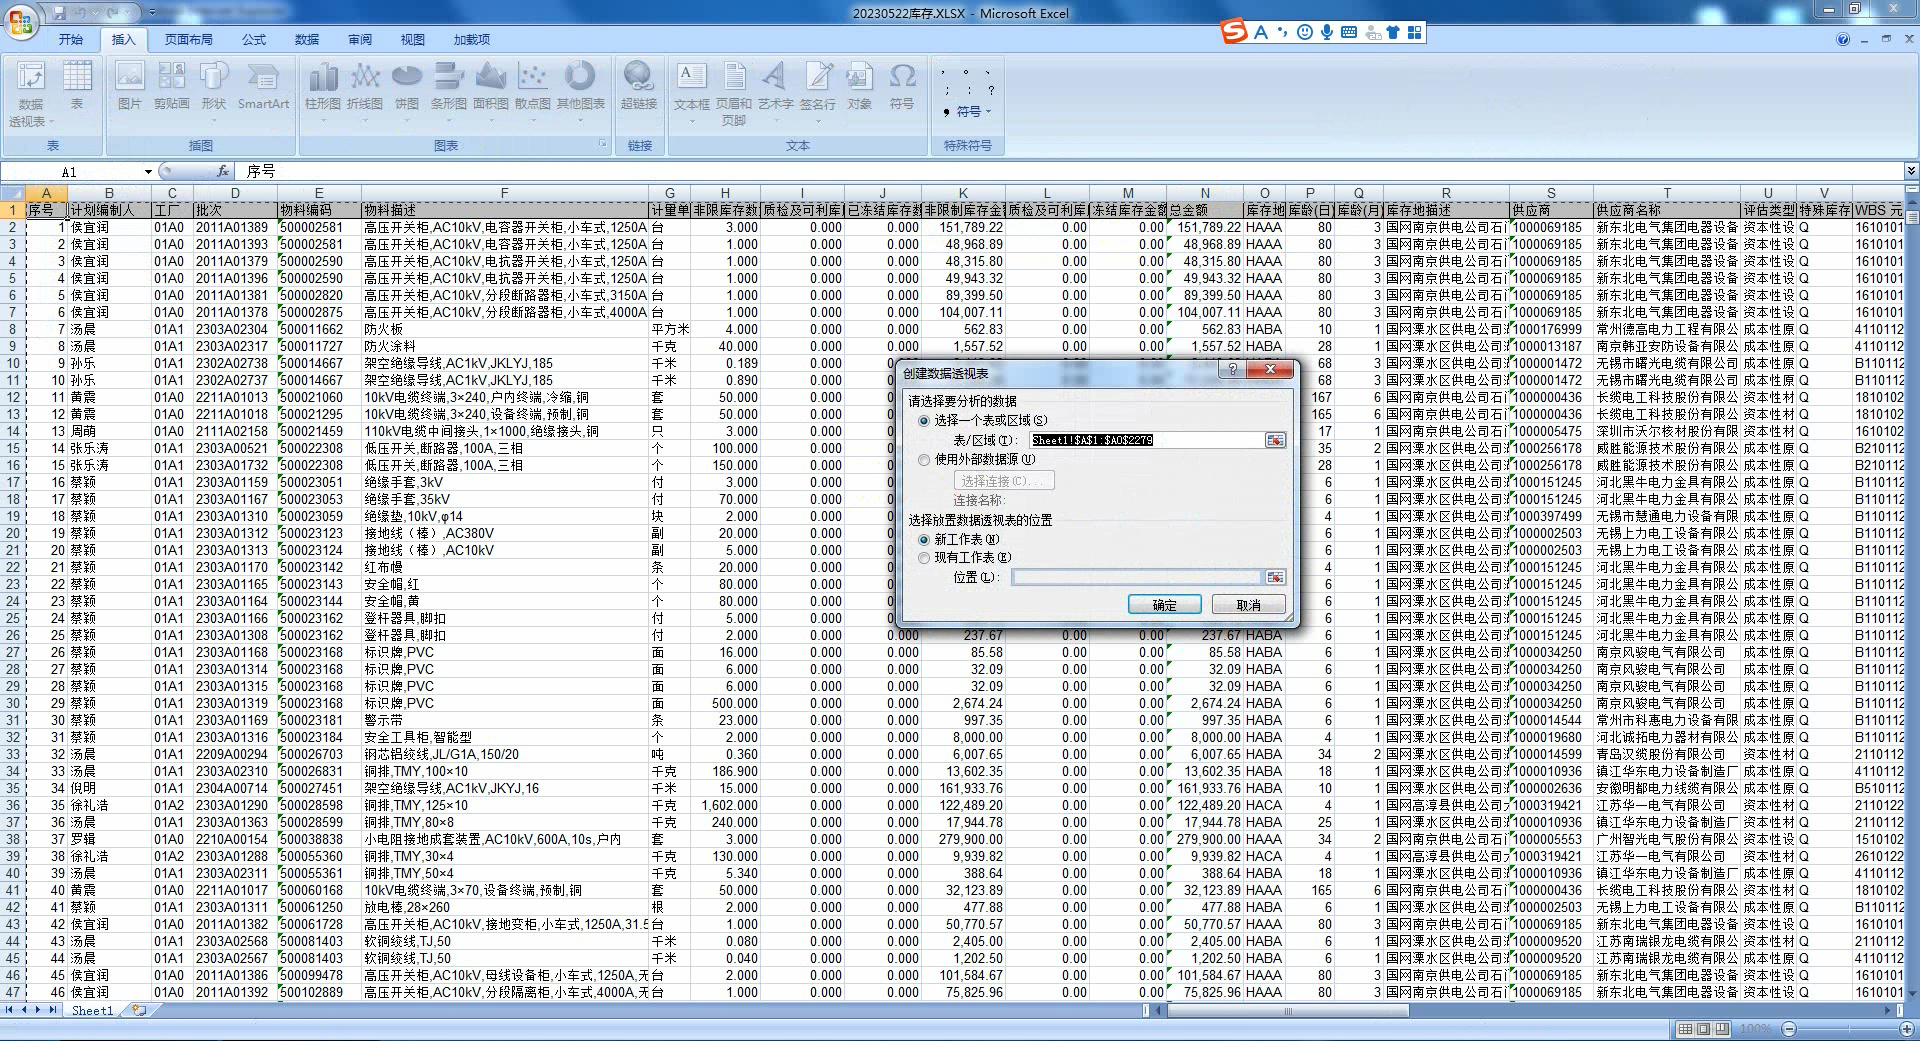Click 取消 to cancel the dialog
1920x1041 pixels.
pyautogui.click(x=1248, y=605)
